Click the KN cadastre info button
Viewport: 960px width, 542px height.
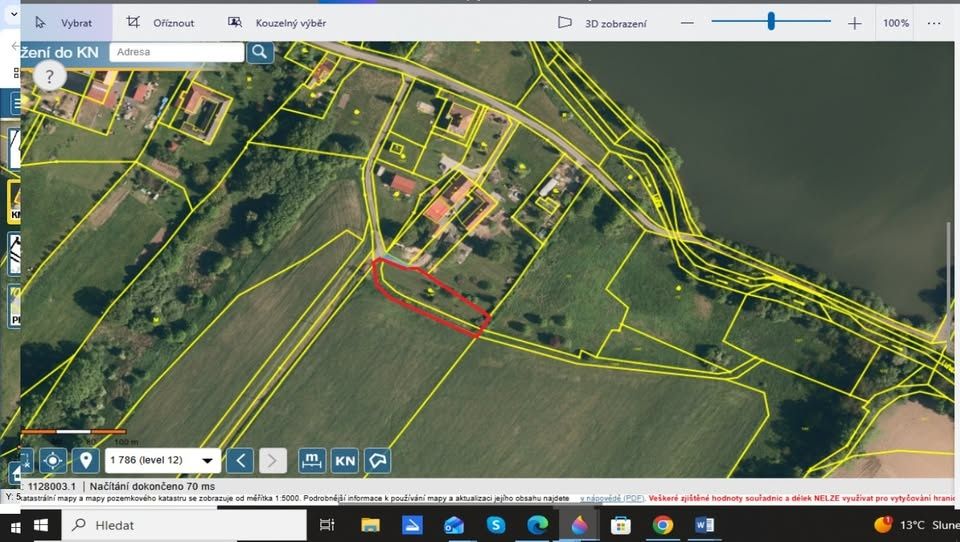pos(345,461)
